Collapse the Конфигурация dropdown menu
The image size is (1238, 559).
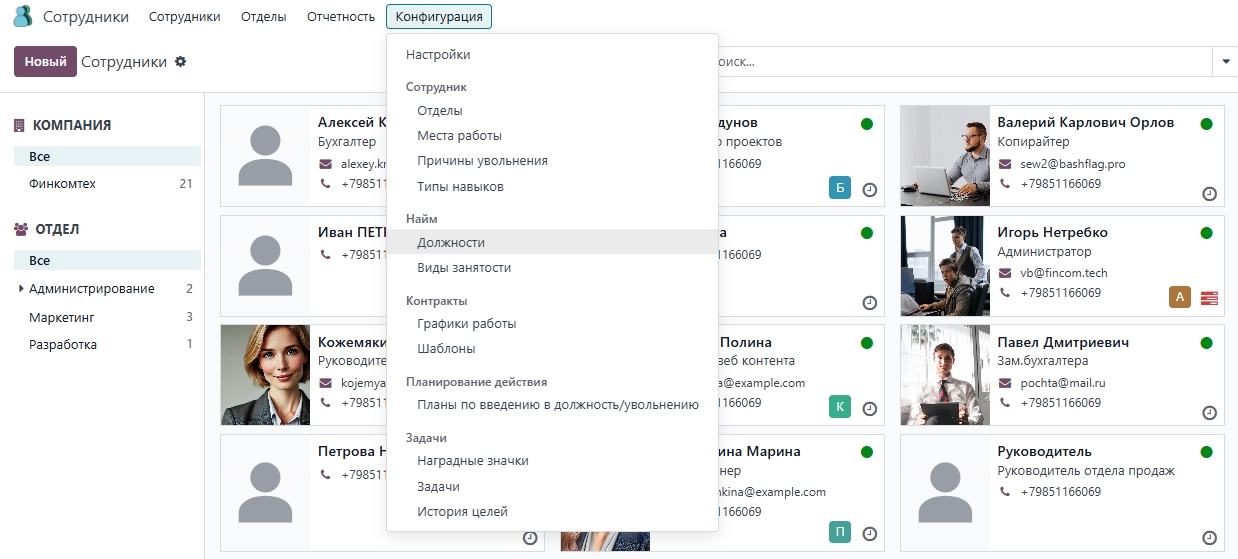pyautogui.click(x=439, y=16)
